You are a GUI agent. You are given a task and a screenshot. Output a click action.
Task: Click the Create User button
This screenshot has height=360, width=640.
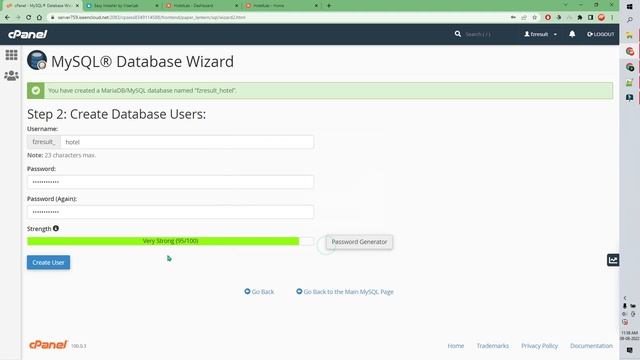click(x=48, y=262)
